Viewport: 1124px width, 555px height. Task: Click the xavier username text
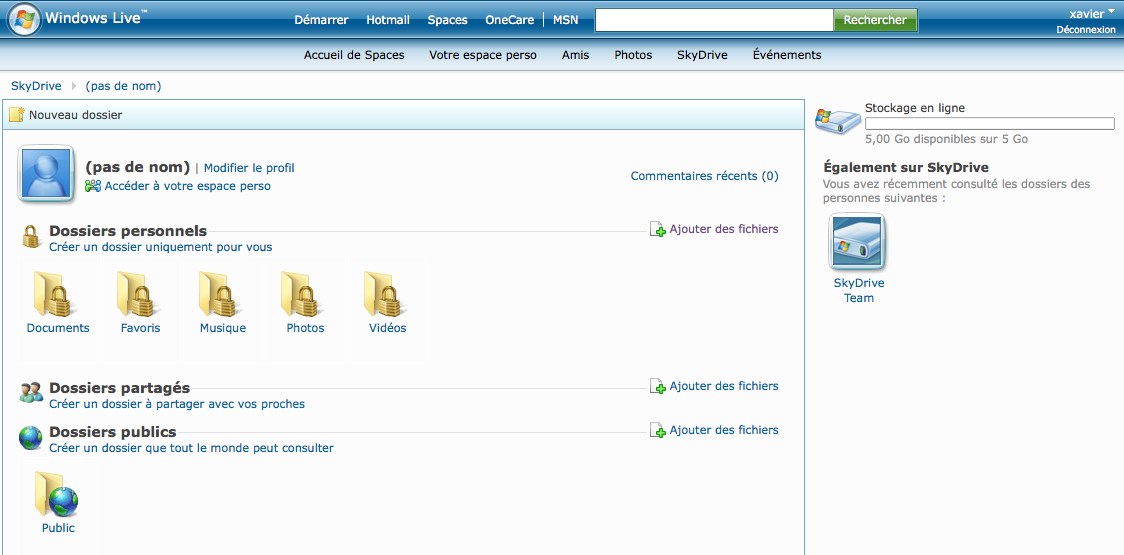1087,14
